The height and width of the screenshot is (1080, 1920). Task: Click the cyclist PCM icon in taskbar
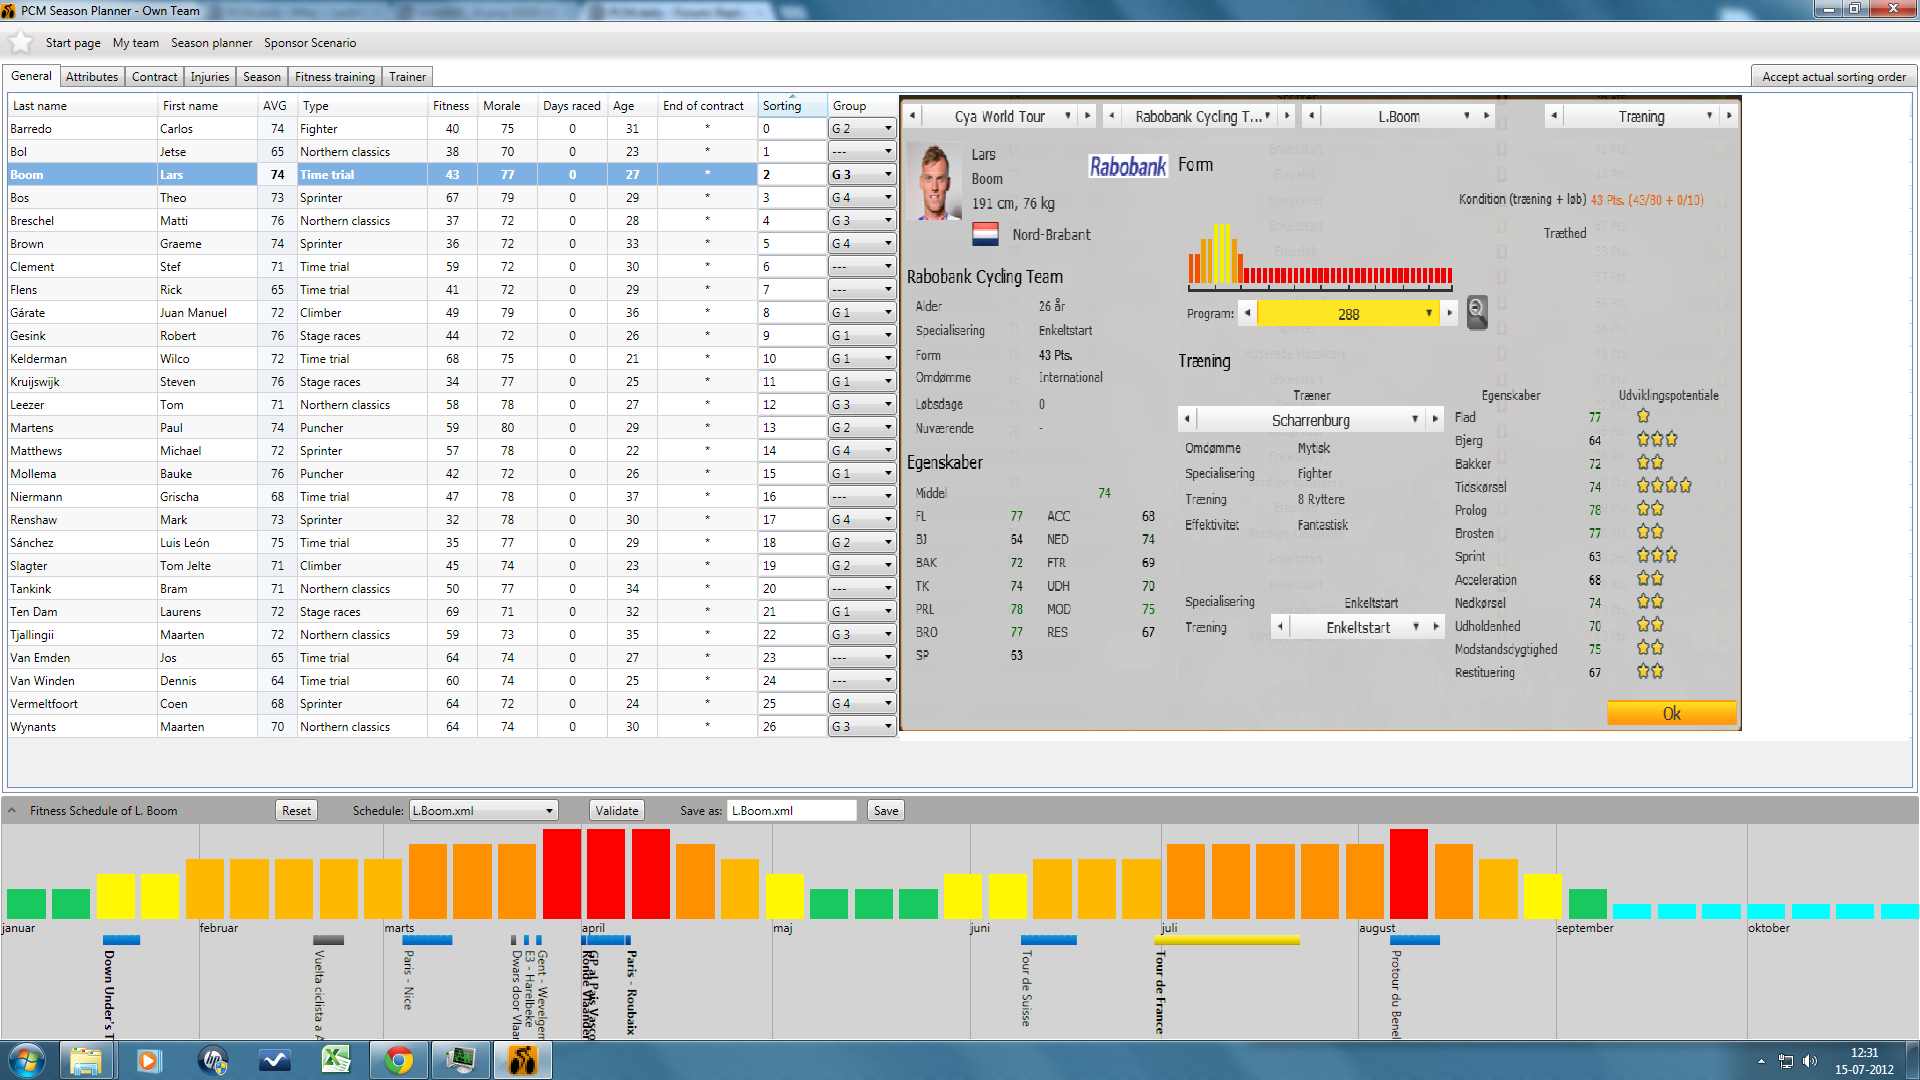[x=522, y=1060]
